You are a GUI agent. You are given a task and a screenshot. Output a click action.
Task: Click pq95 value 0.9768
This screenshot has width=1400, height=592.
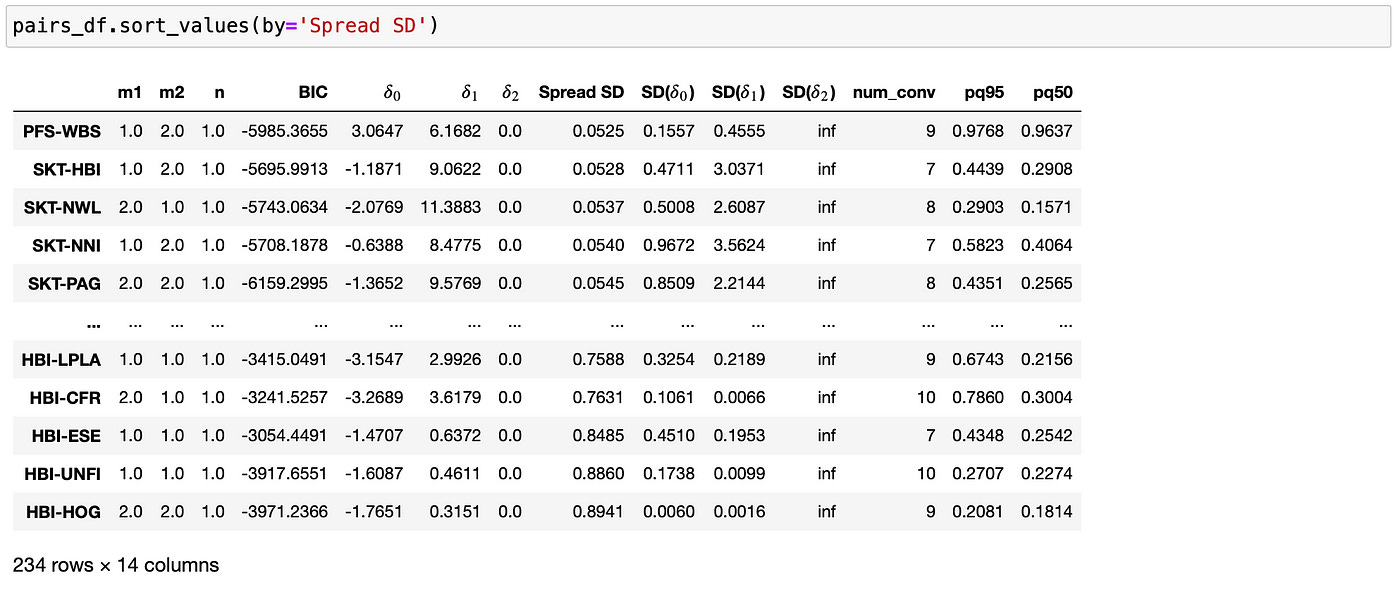[x=979, y=131]
